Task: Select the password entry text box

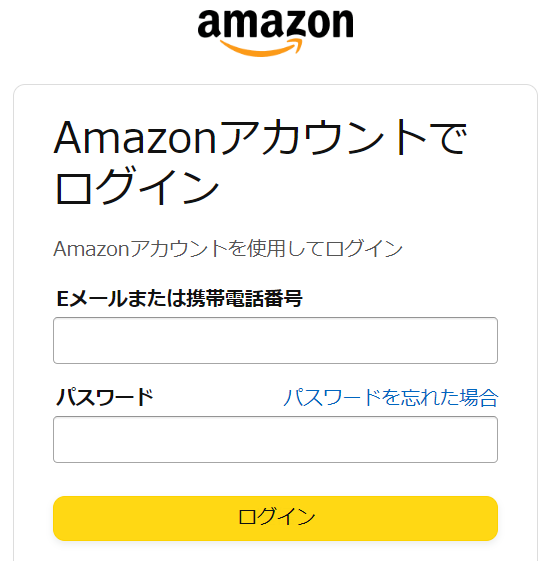Action: pos(275,439)
